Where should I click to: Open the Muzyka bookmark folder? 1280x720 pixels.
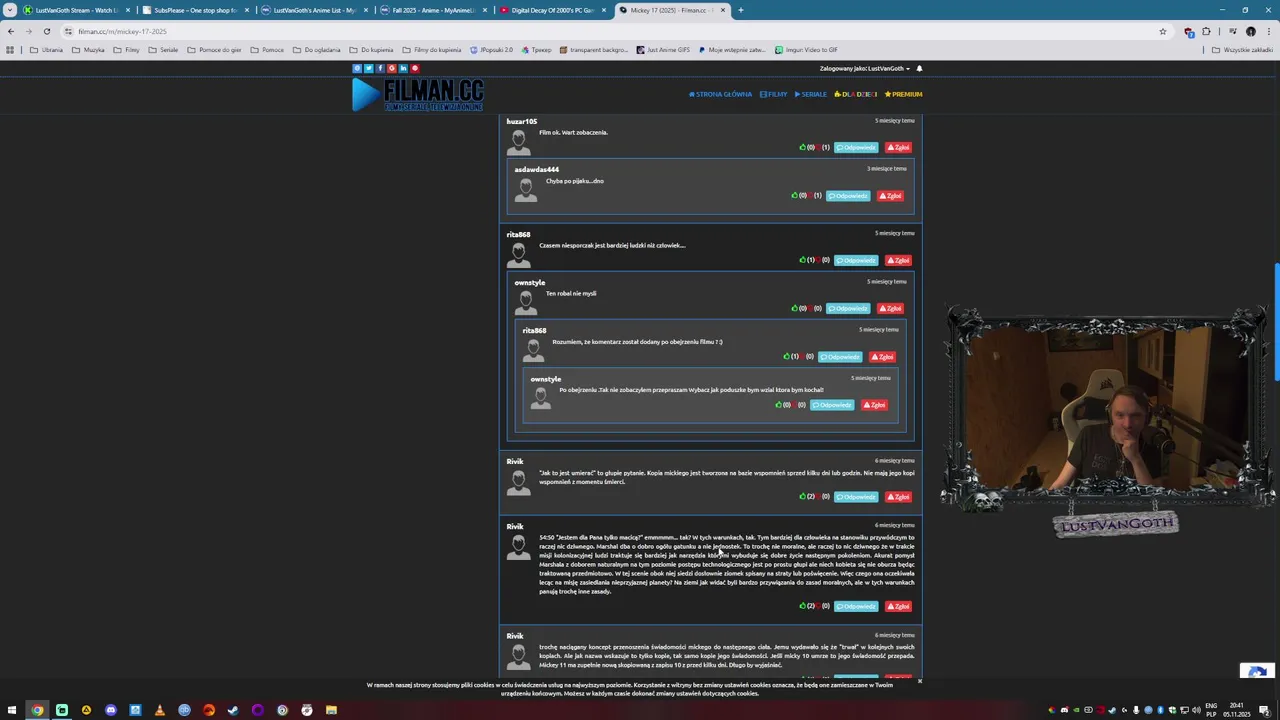pos(88,49)
